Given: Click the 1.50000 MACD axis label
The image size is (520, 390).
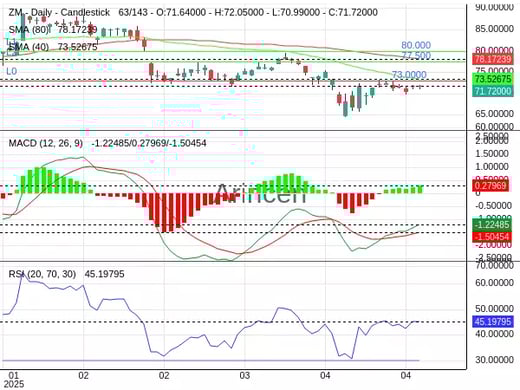Looking at the screenshot, I should (x=492, y=154).
